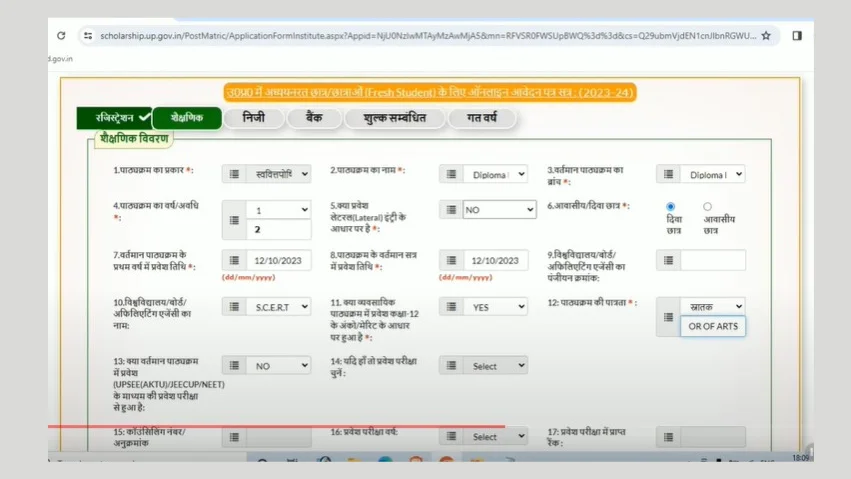
Task: Click list icon beside field 11 YES dropdown
Action: tap(451, 306)
